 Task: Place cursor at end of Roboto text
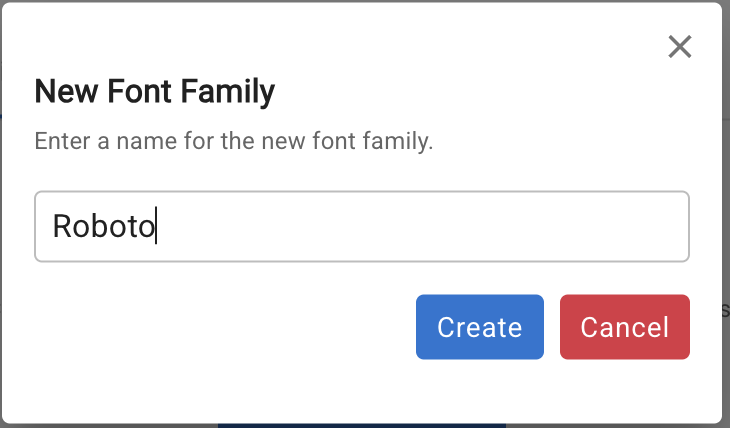pos(156,227)
